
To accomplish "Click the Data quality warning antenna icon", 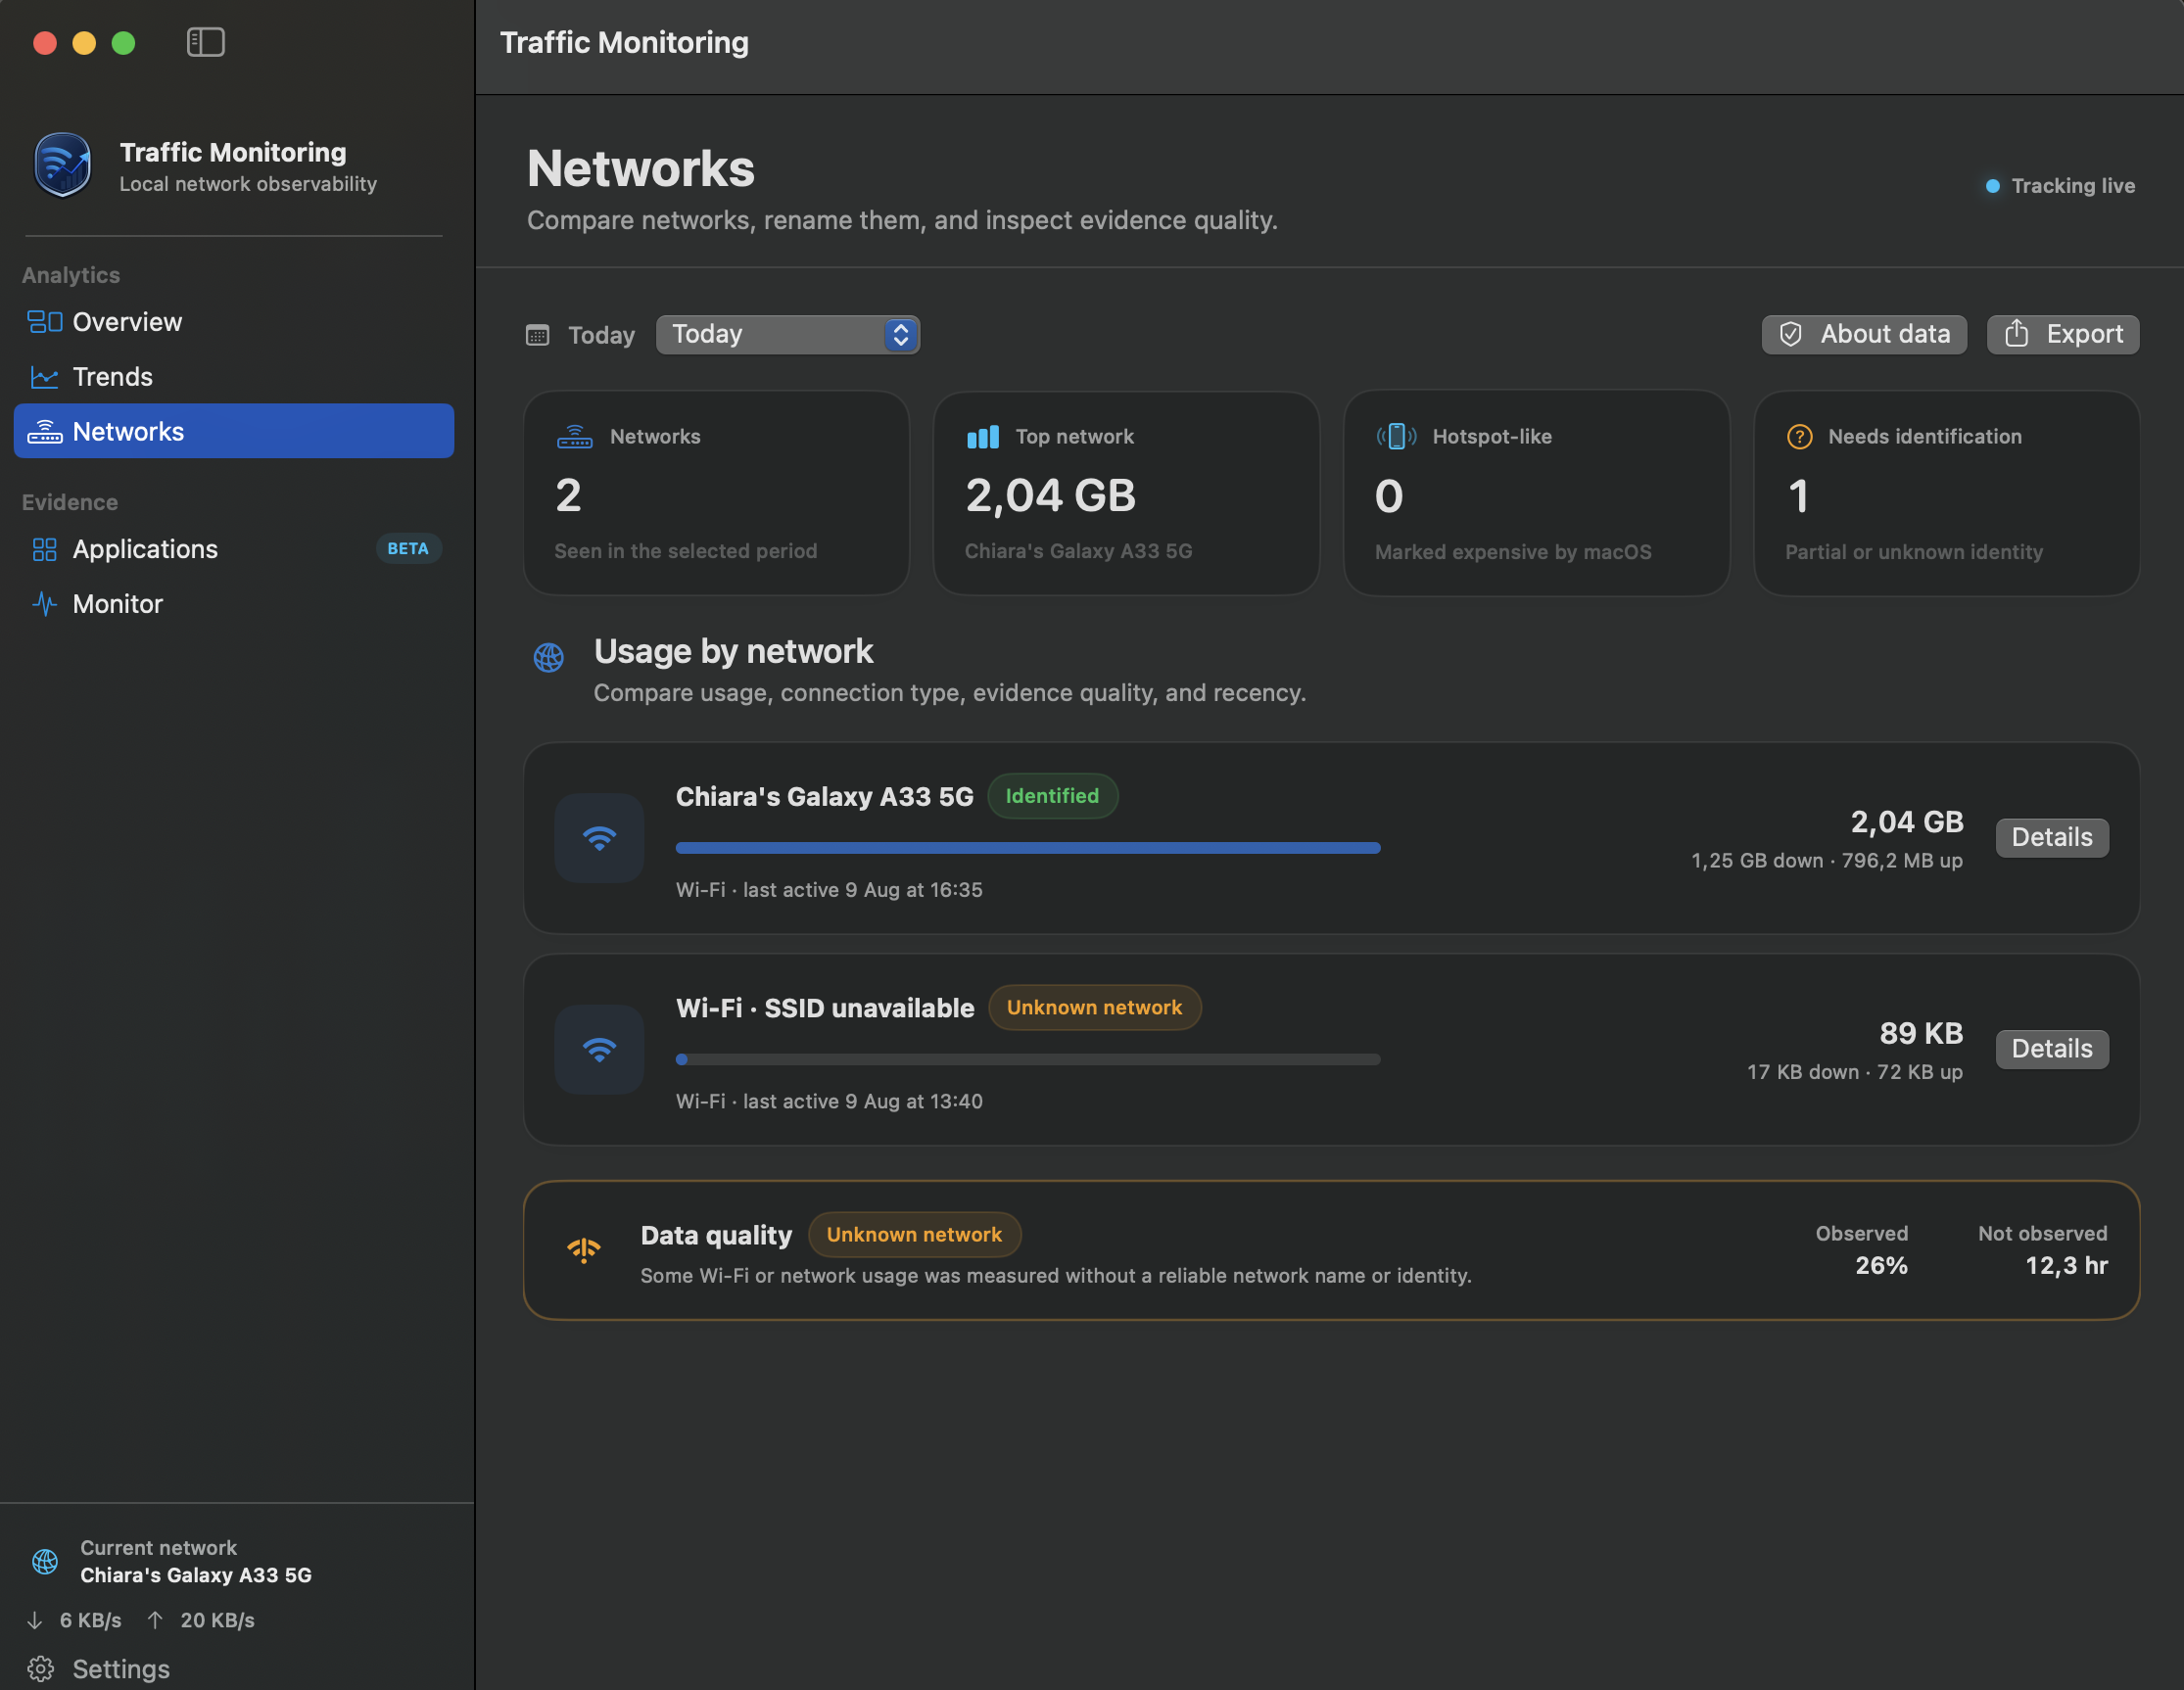I will (584, 1250).
